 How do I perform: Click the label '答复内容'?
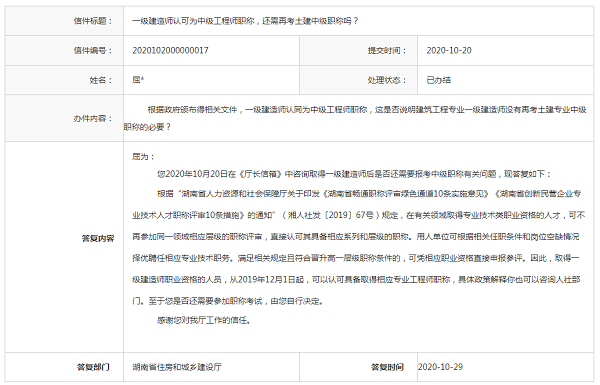point(98,238)
